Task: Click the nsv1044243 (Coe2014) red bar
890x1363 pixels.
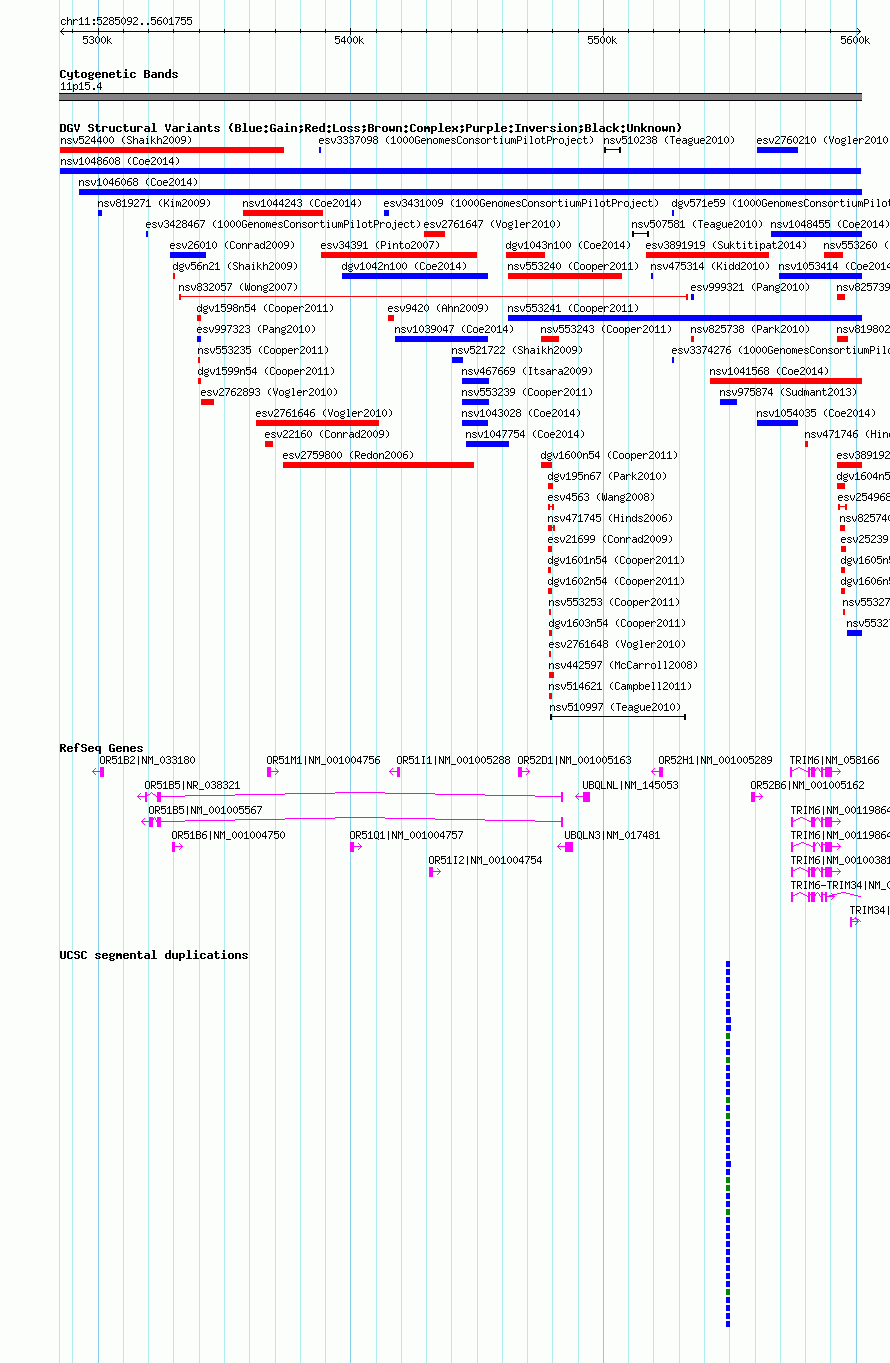Action: [x=283, y=213]
